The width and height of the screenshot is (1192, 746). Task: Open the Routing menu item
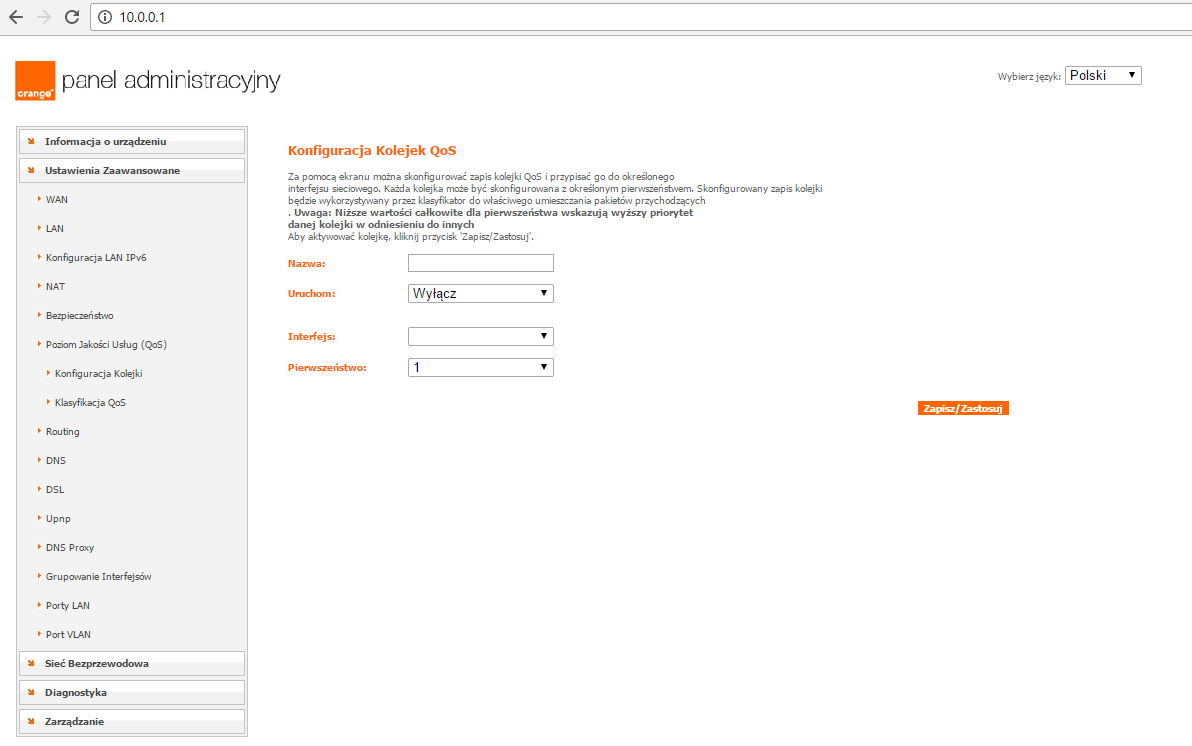point(62,431)
